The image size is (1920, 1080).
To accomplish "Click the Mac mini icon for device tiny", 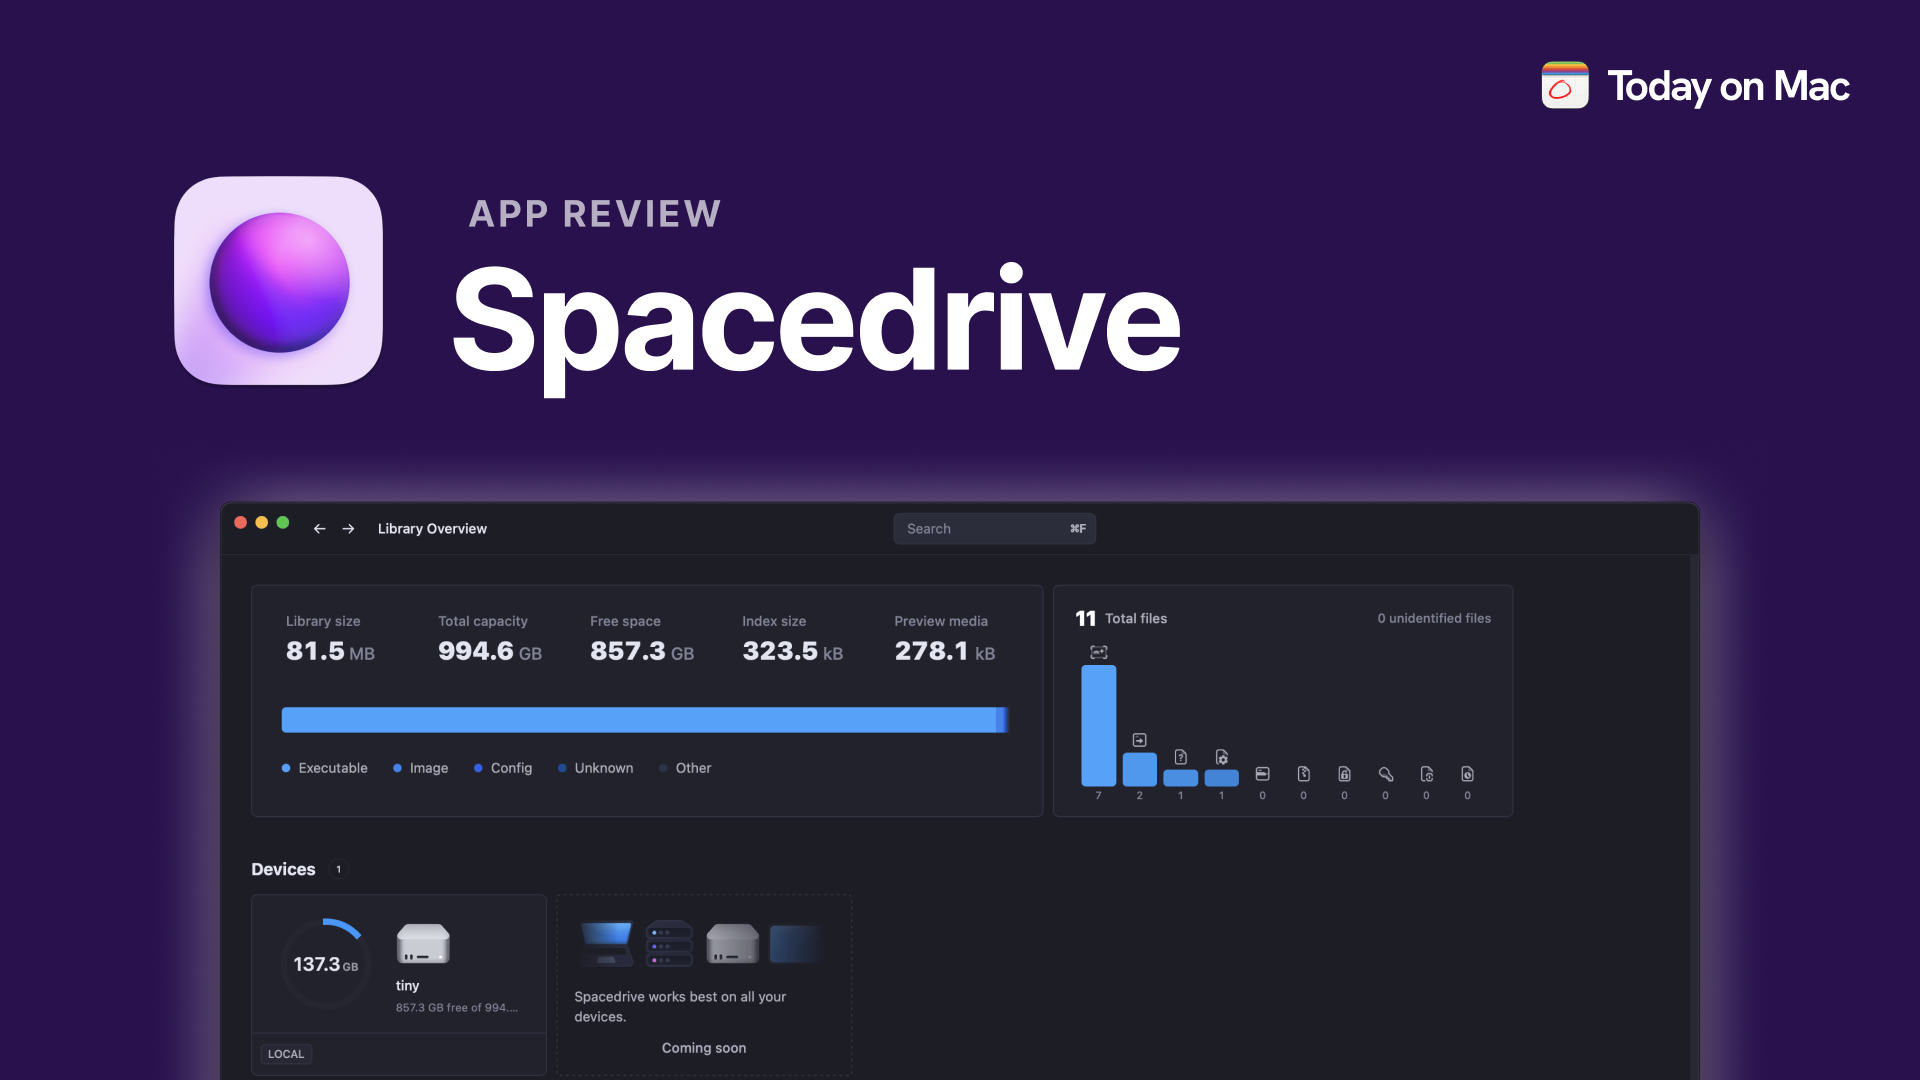I will click(422, 943).
